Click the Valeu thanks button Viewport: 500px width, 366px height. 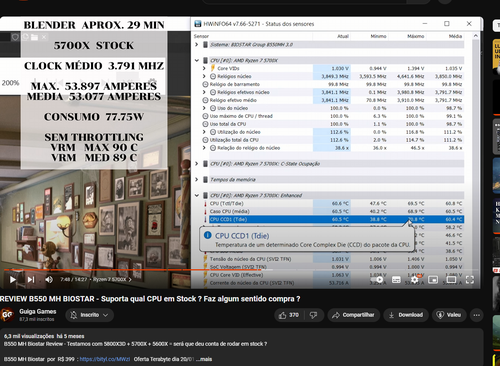[449, 315]
